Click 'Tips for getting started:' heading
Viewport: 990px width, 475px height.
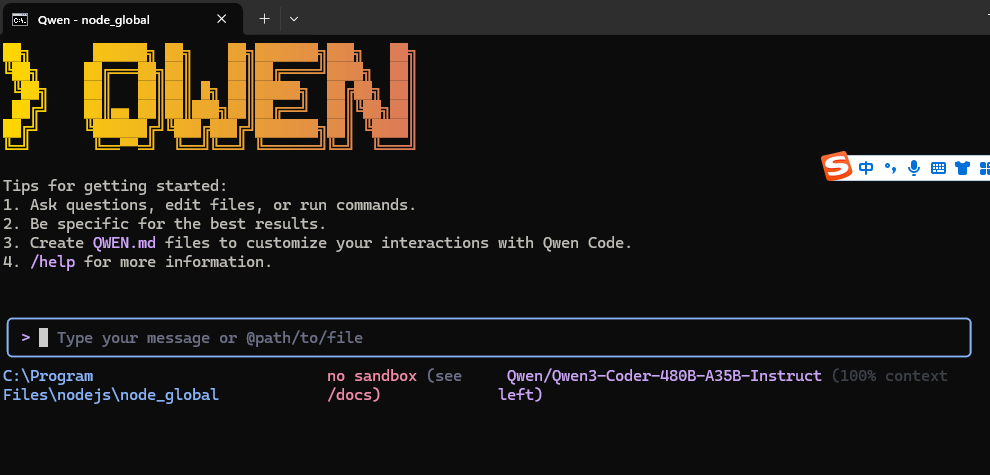tap(115, 186)
